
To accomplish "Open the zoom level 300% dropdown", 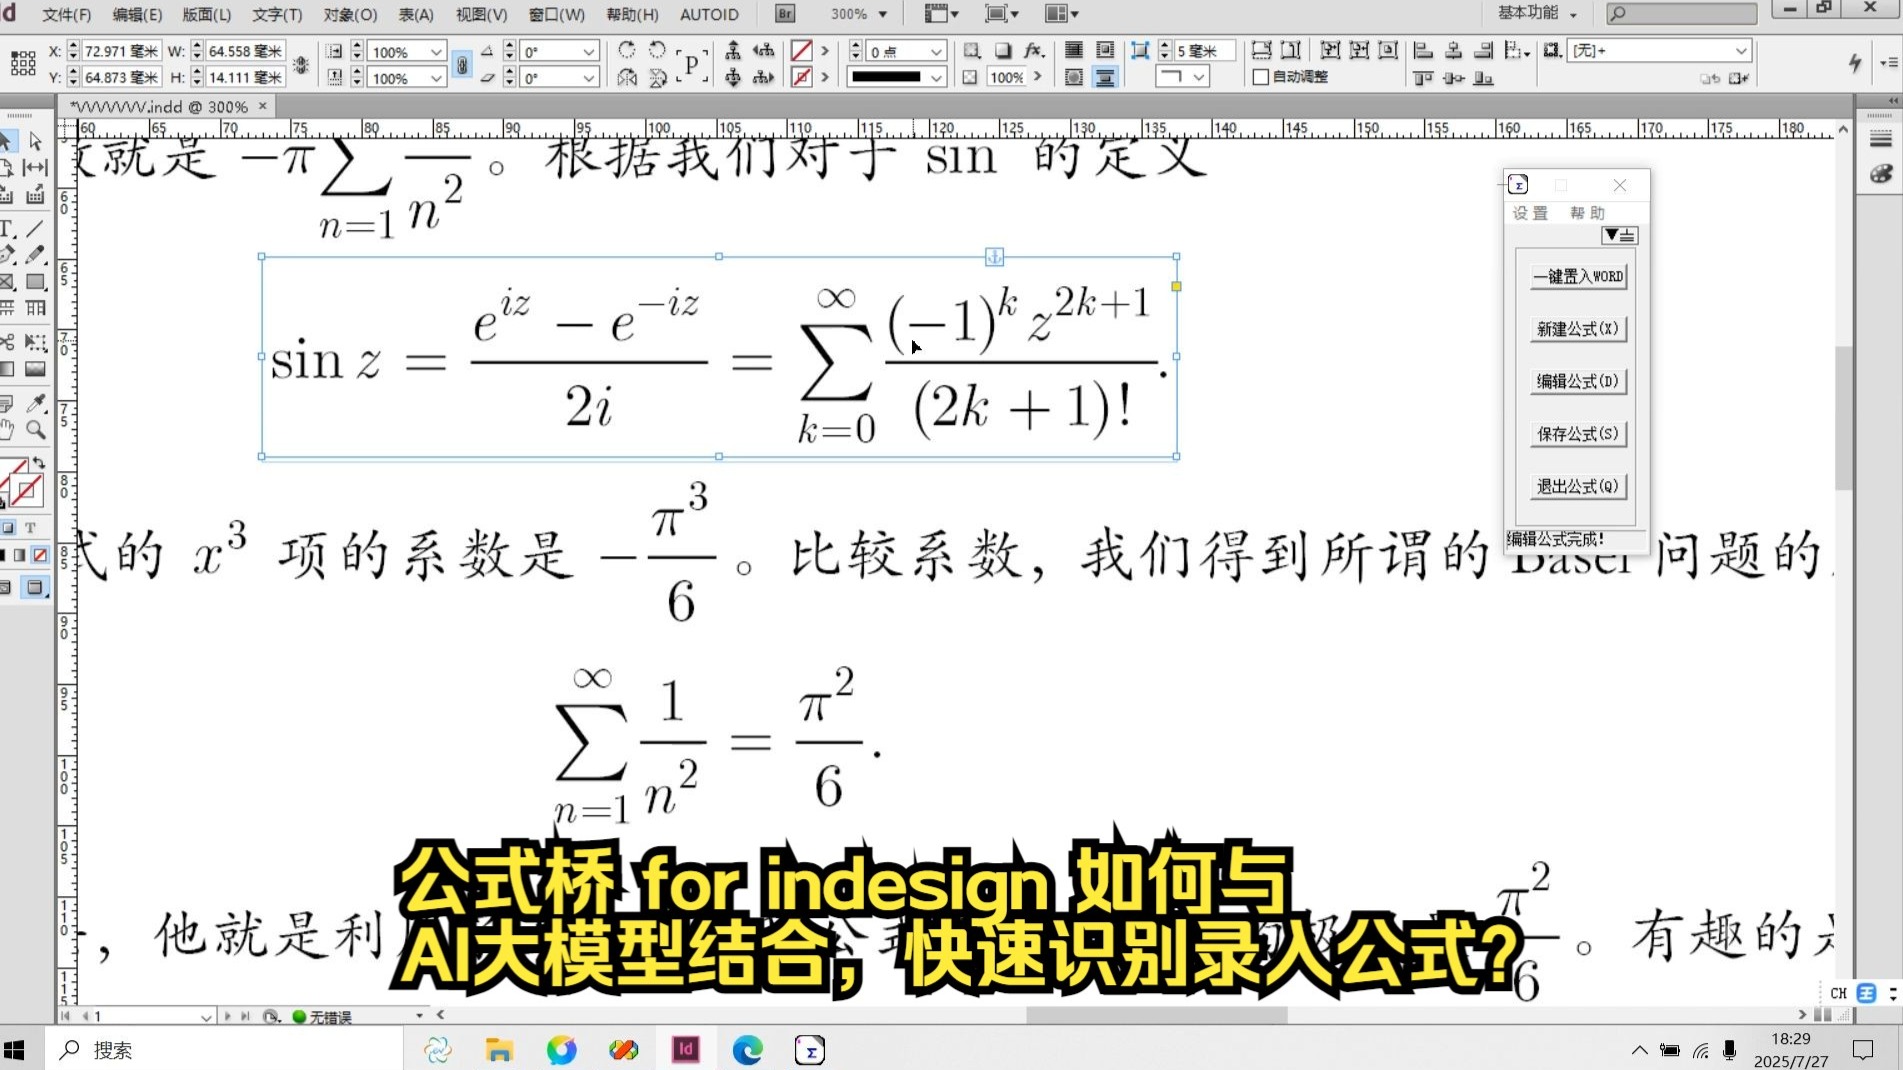I will click(882, 14).
